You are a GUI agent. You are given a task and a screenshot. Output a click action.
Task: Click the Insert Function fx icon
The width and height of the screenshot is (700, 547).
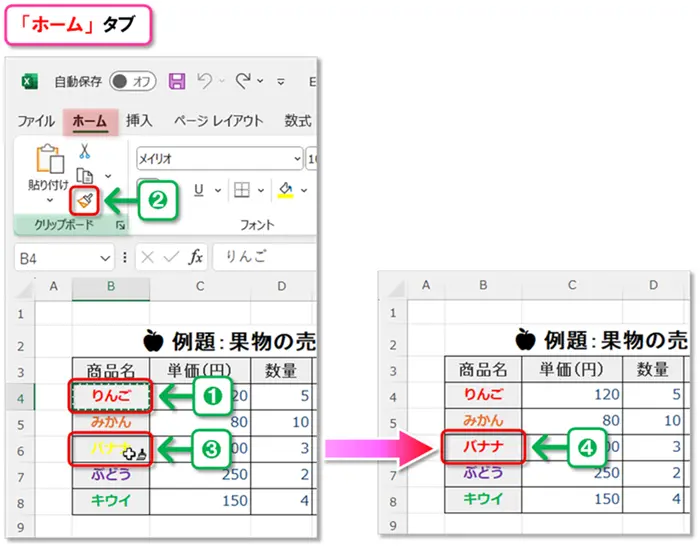[196, 257]
